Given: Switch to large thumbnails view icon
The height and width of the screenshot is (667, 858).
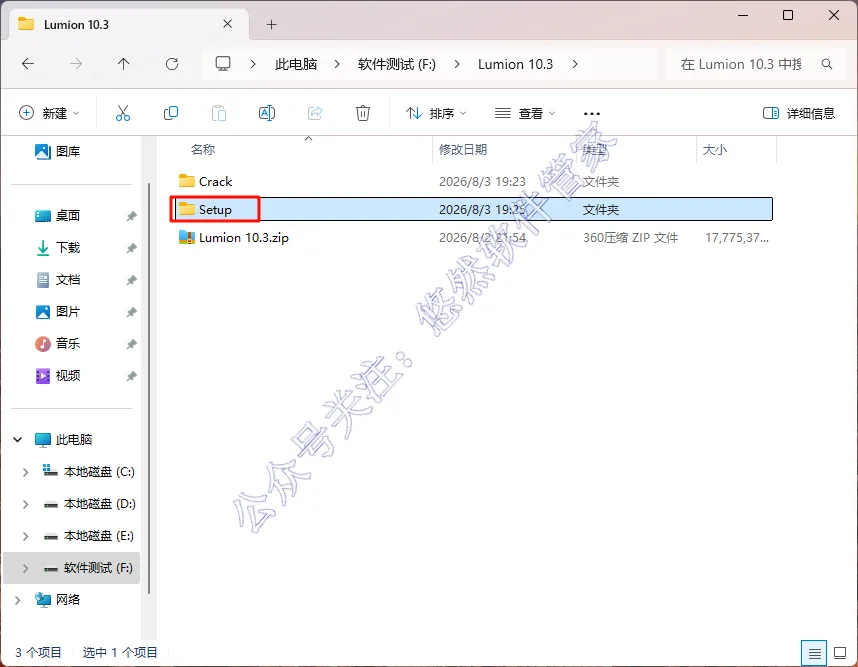Looking at the screenshot, I should (840, 653).
